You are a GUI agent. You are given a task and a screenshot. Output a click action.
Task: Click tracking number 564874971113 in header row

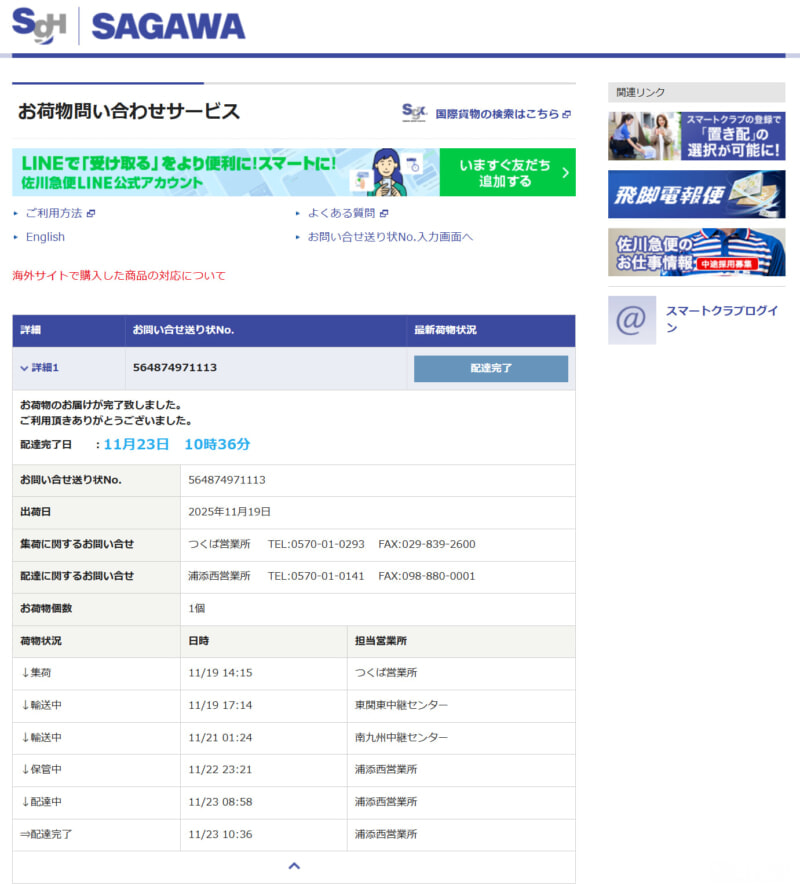point(175,368)
